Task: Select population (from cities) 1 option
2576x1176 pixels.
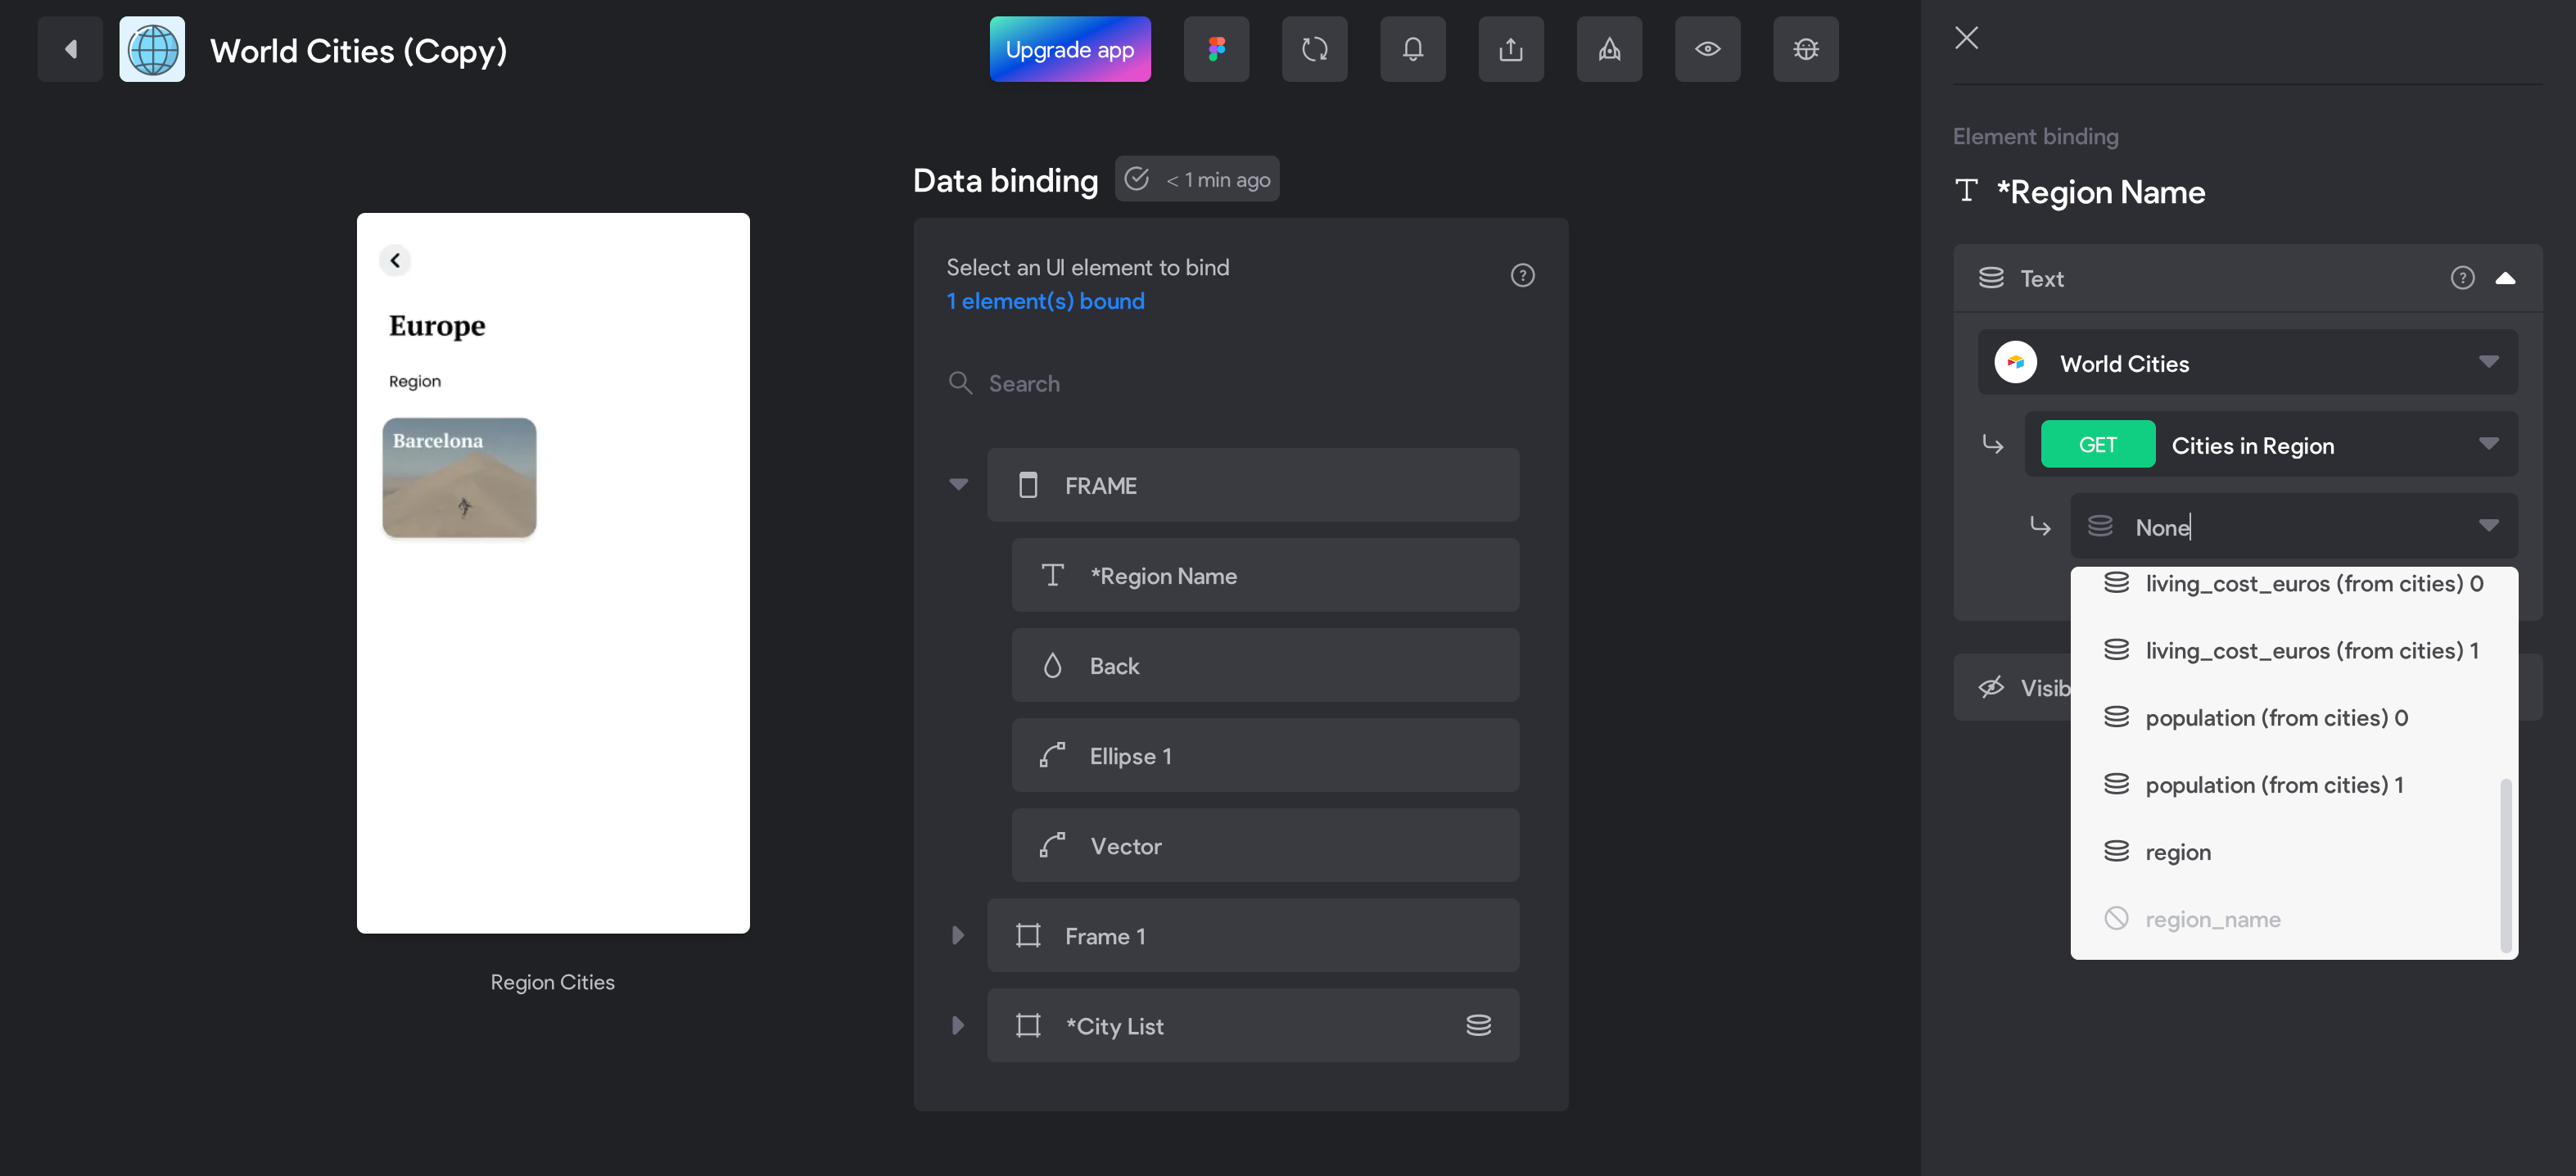Action: coord(2294,784)
